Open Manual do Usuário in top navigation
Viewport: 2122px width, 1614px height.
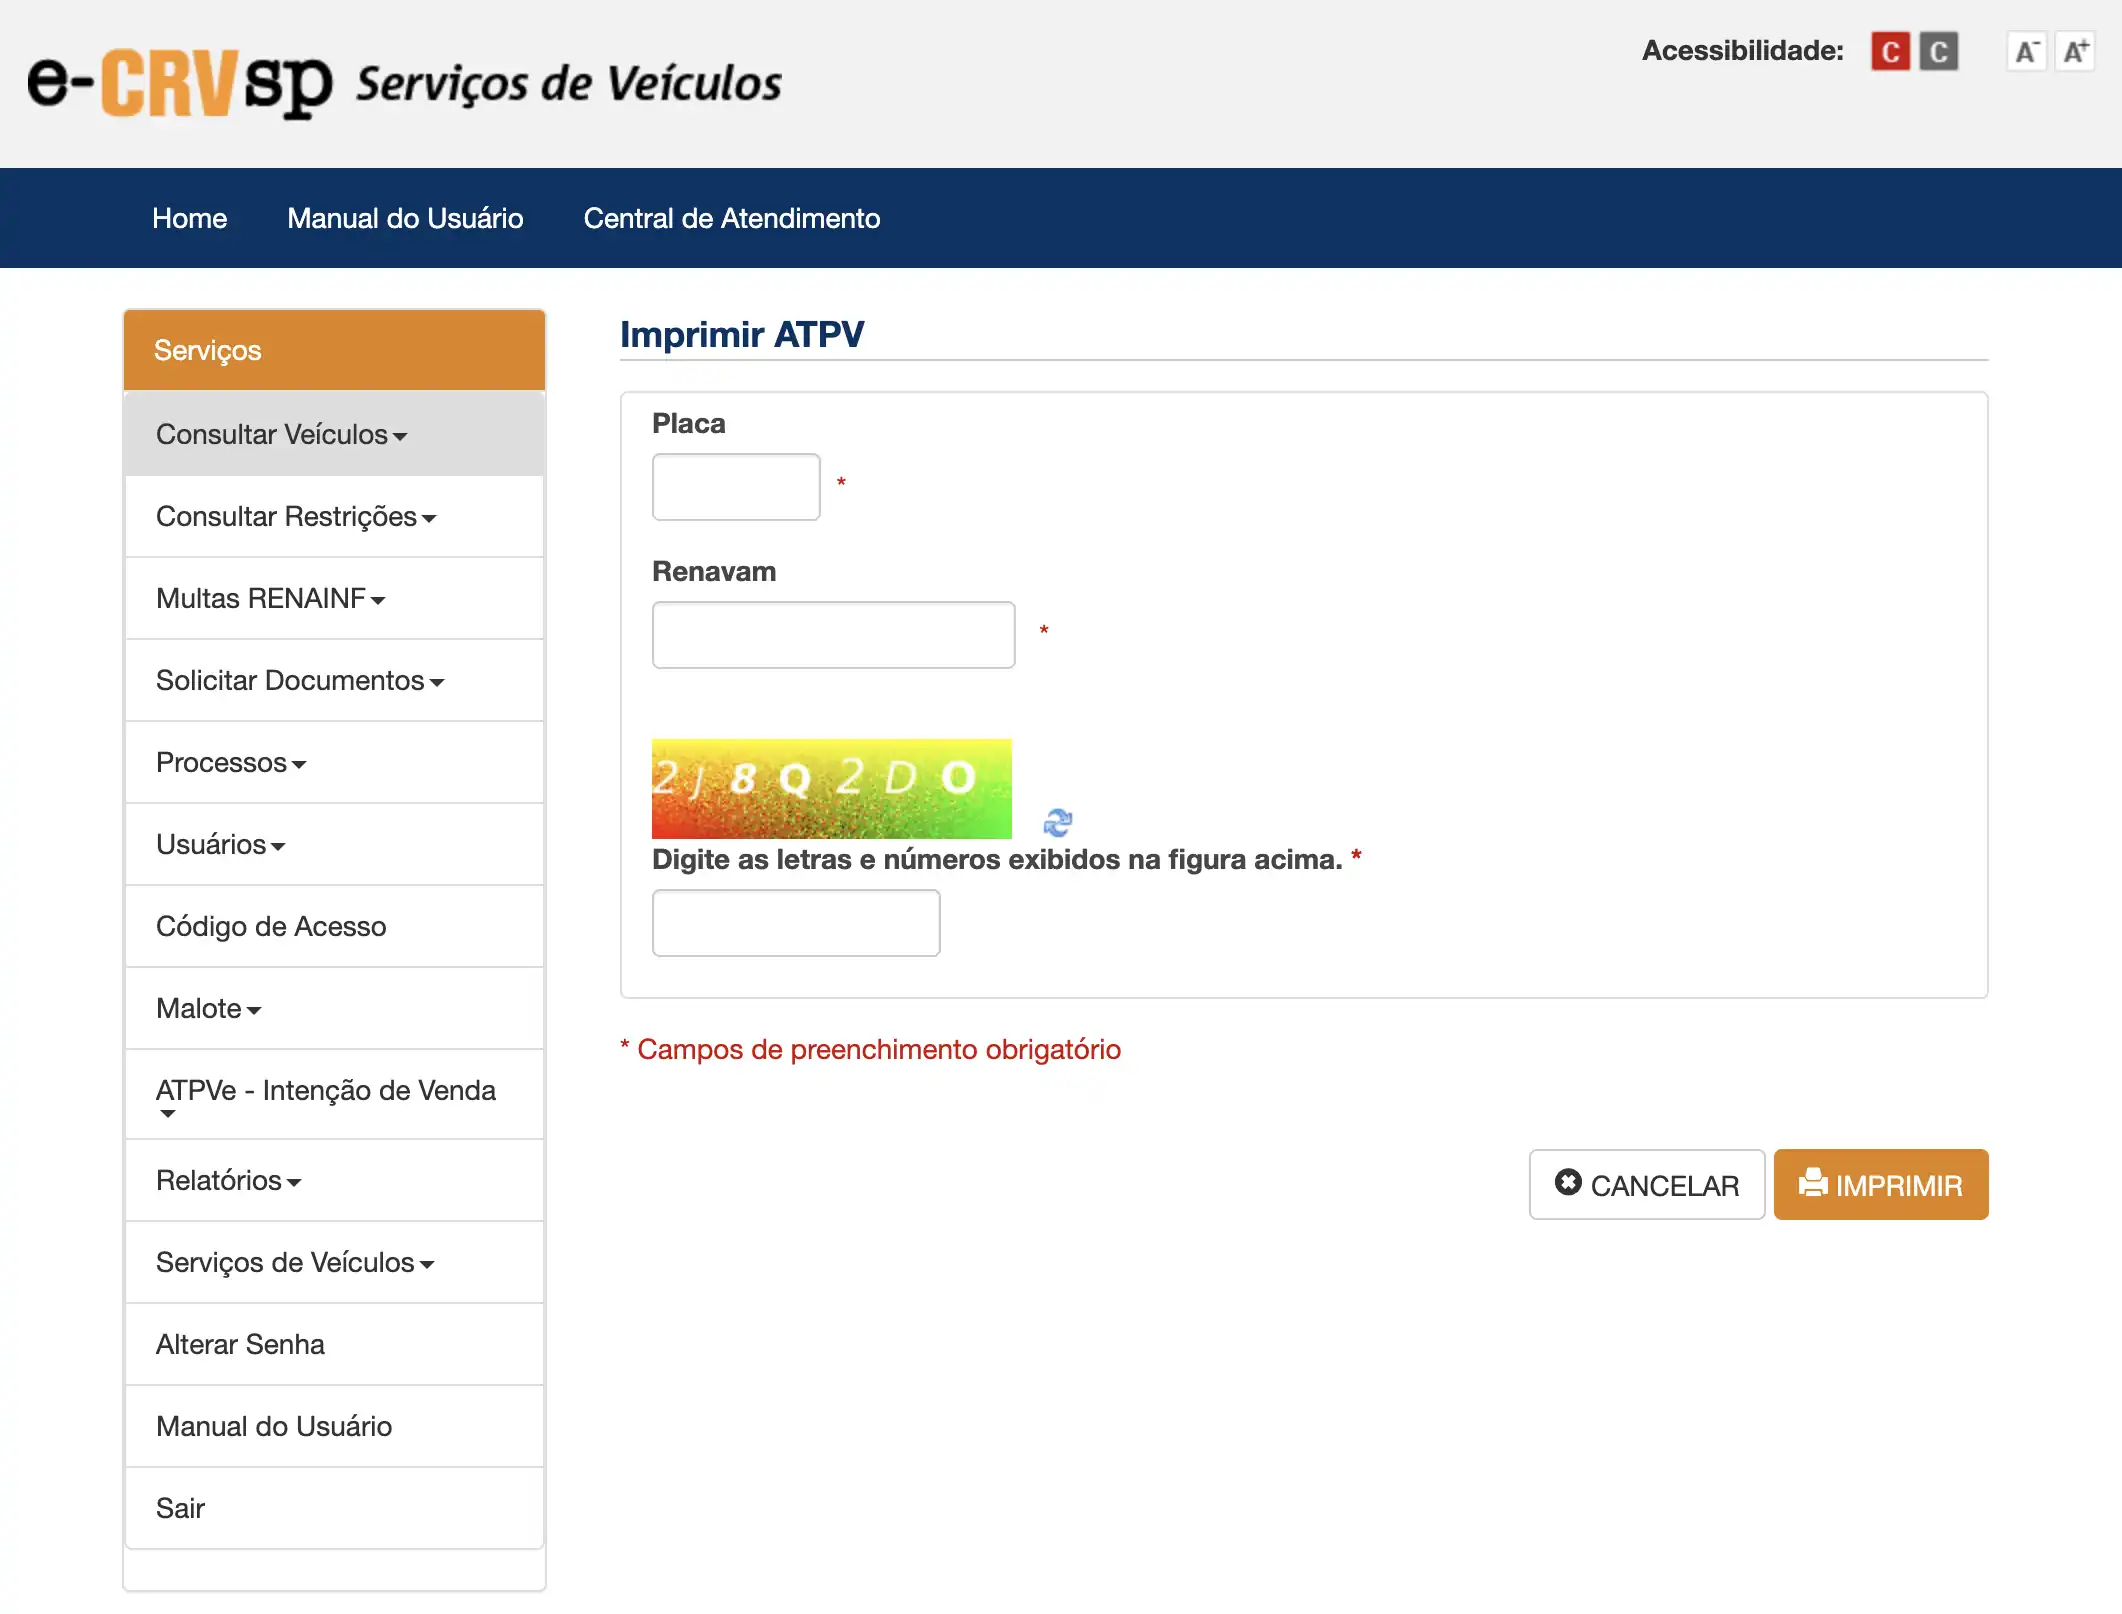(x=405, y=218)
